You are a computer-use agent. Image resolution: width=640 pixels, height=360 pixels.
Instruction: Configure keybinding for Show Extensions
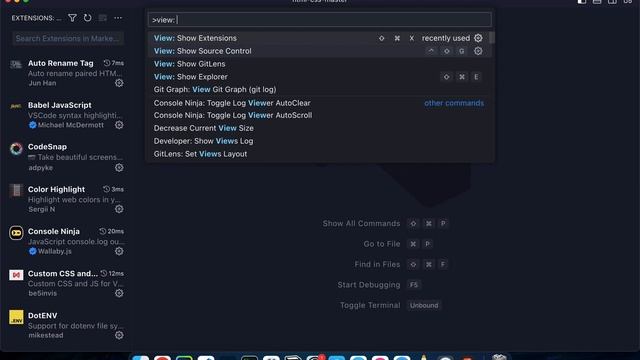click(x=478, y=38)
